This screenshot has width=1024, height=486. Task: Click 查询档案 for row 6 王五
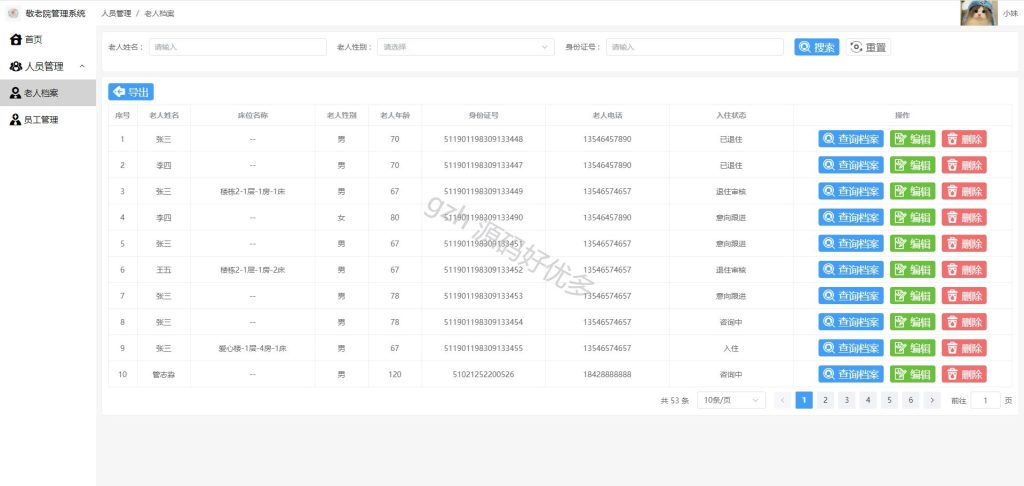point(851,270)
